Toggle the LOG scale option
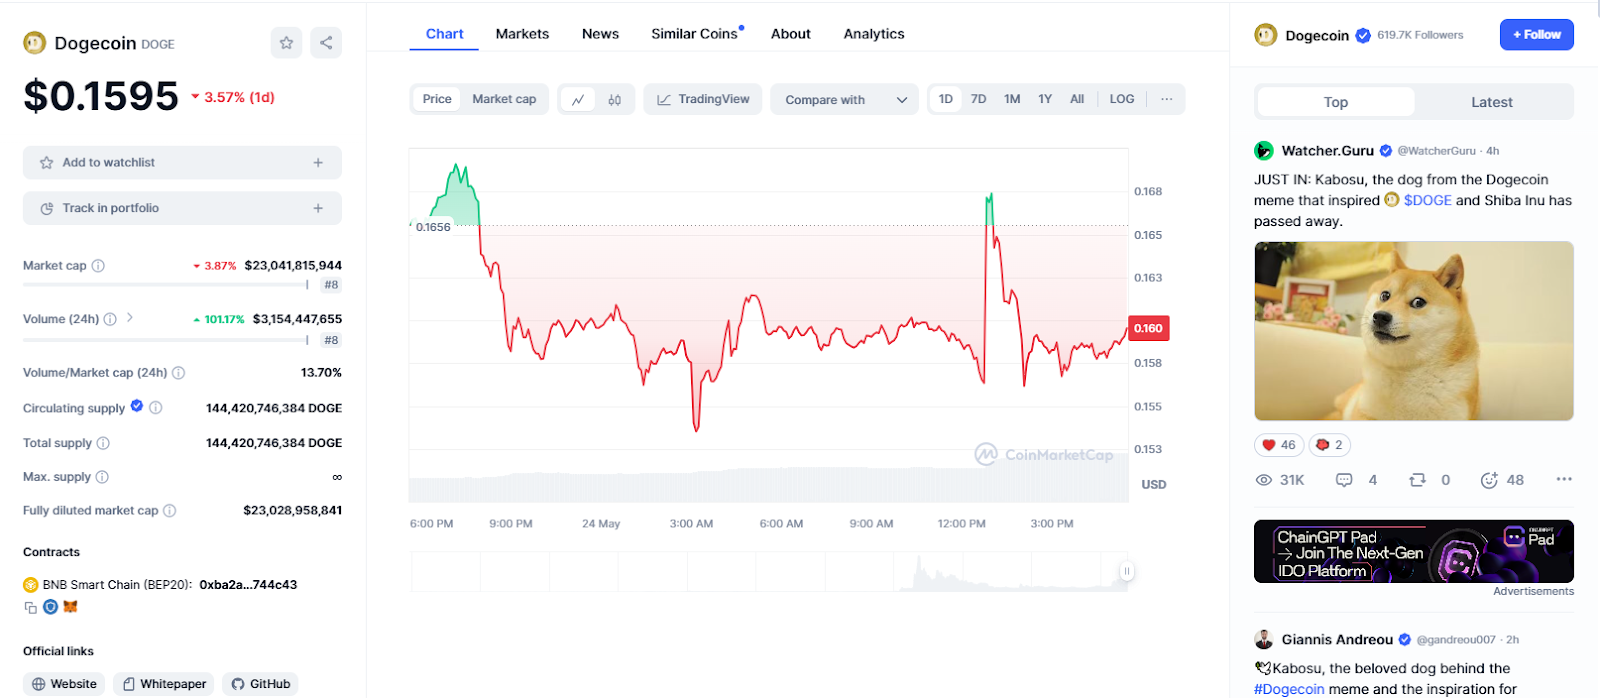This screenshot has width=1600, height=698. coord(1122,99)
